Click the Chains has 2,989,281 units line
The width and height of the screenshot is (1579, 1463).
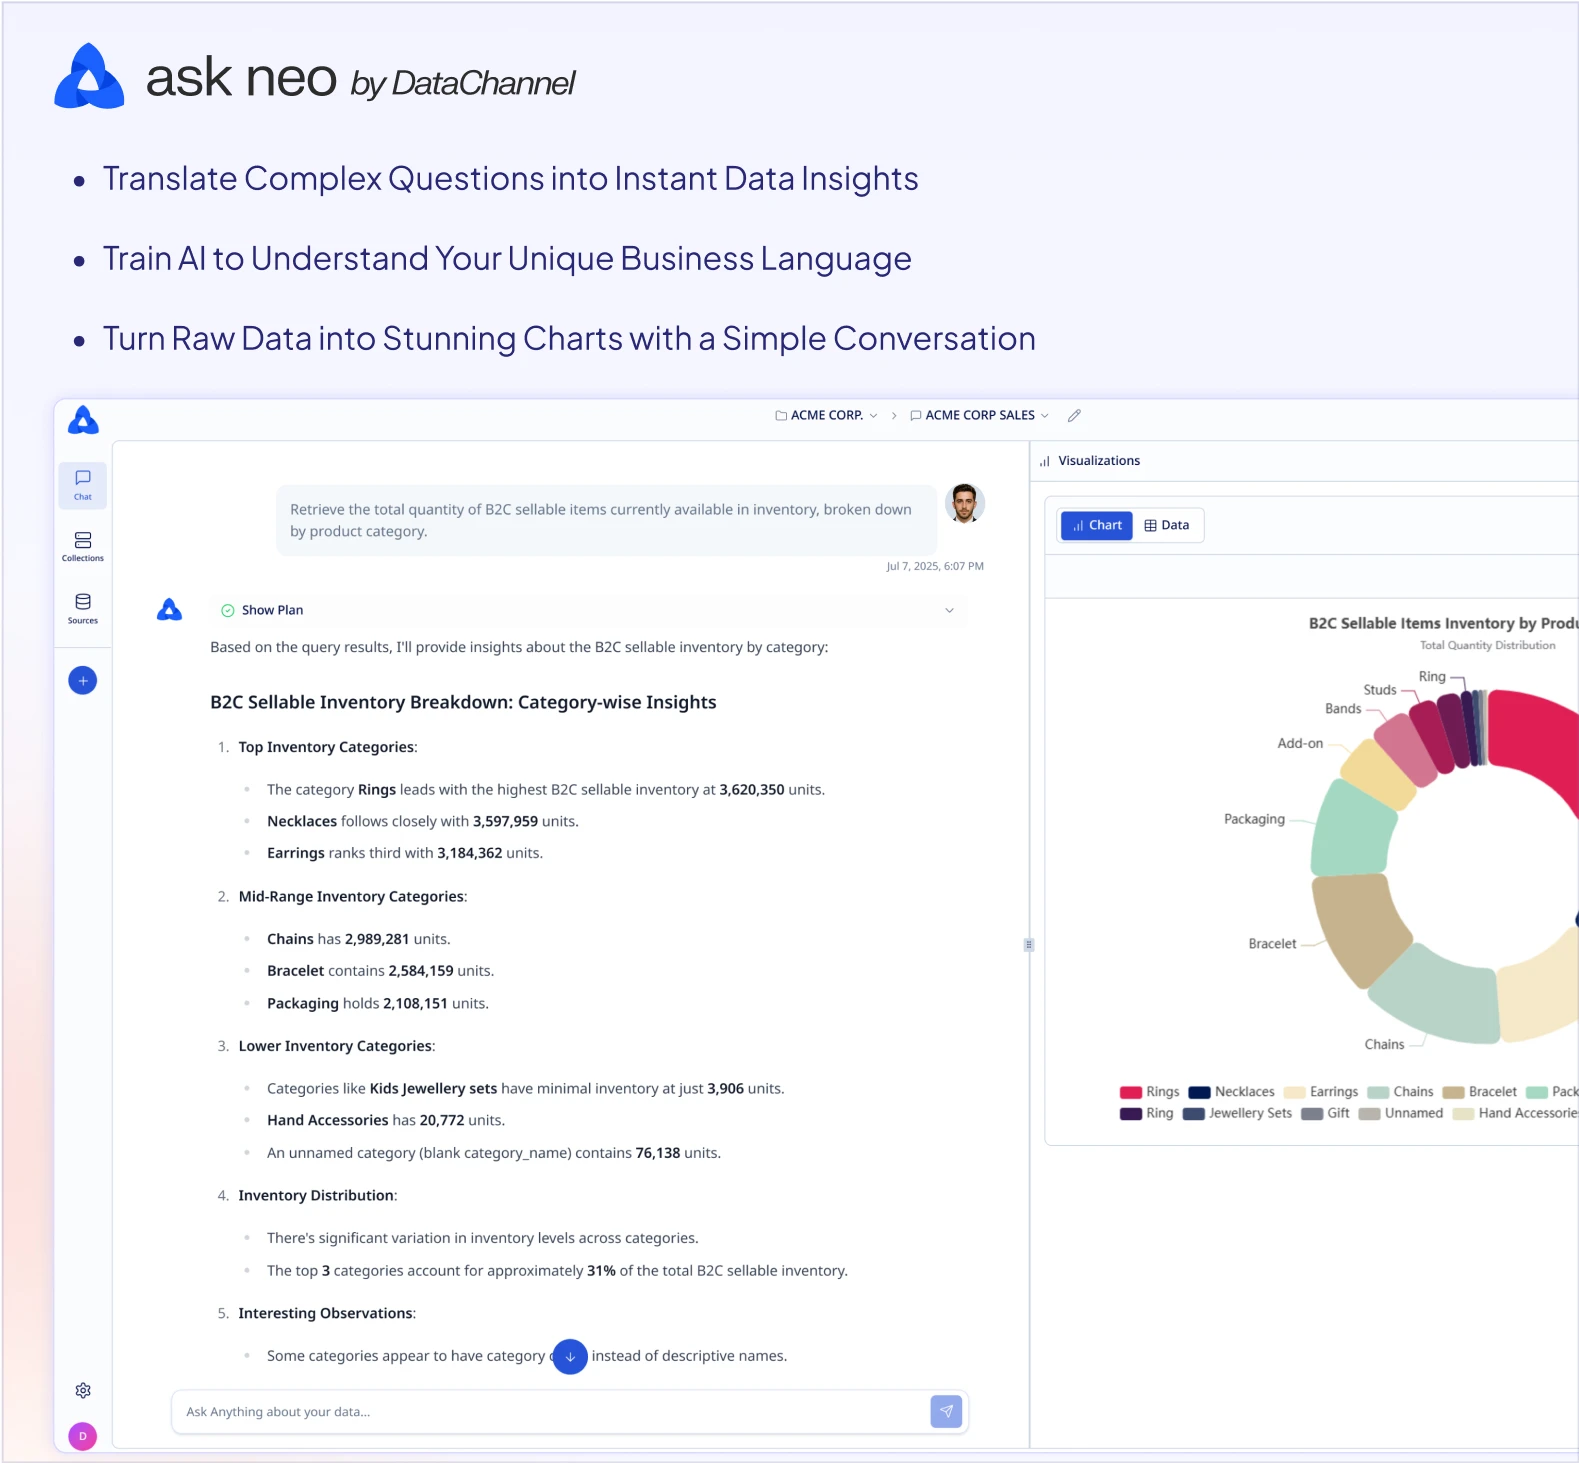coord(359,939)
